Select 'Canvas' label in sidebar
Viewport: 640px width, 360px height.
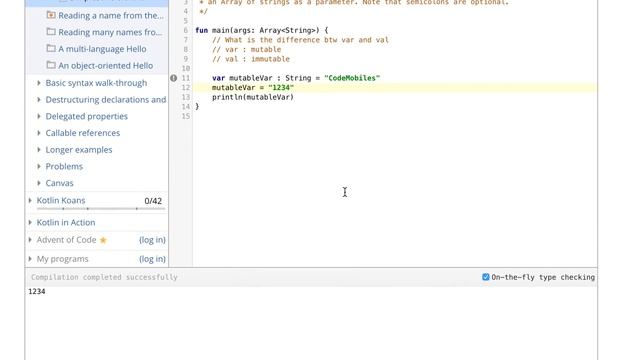pos(59,183)
